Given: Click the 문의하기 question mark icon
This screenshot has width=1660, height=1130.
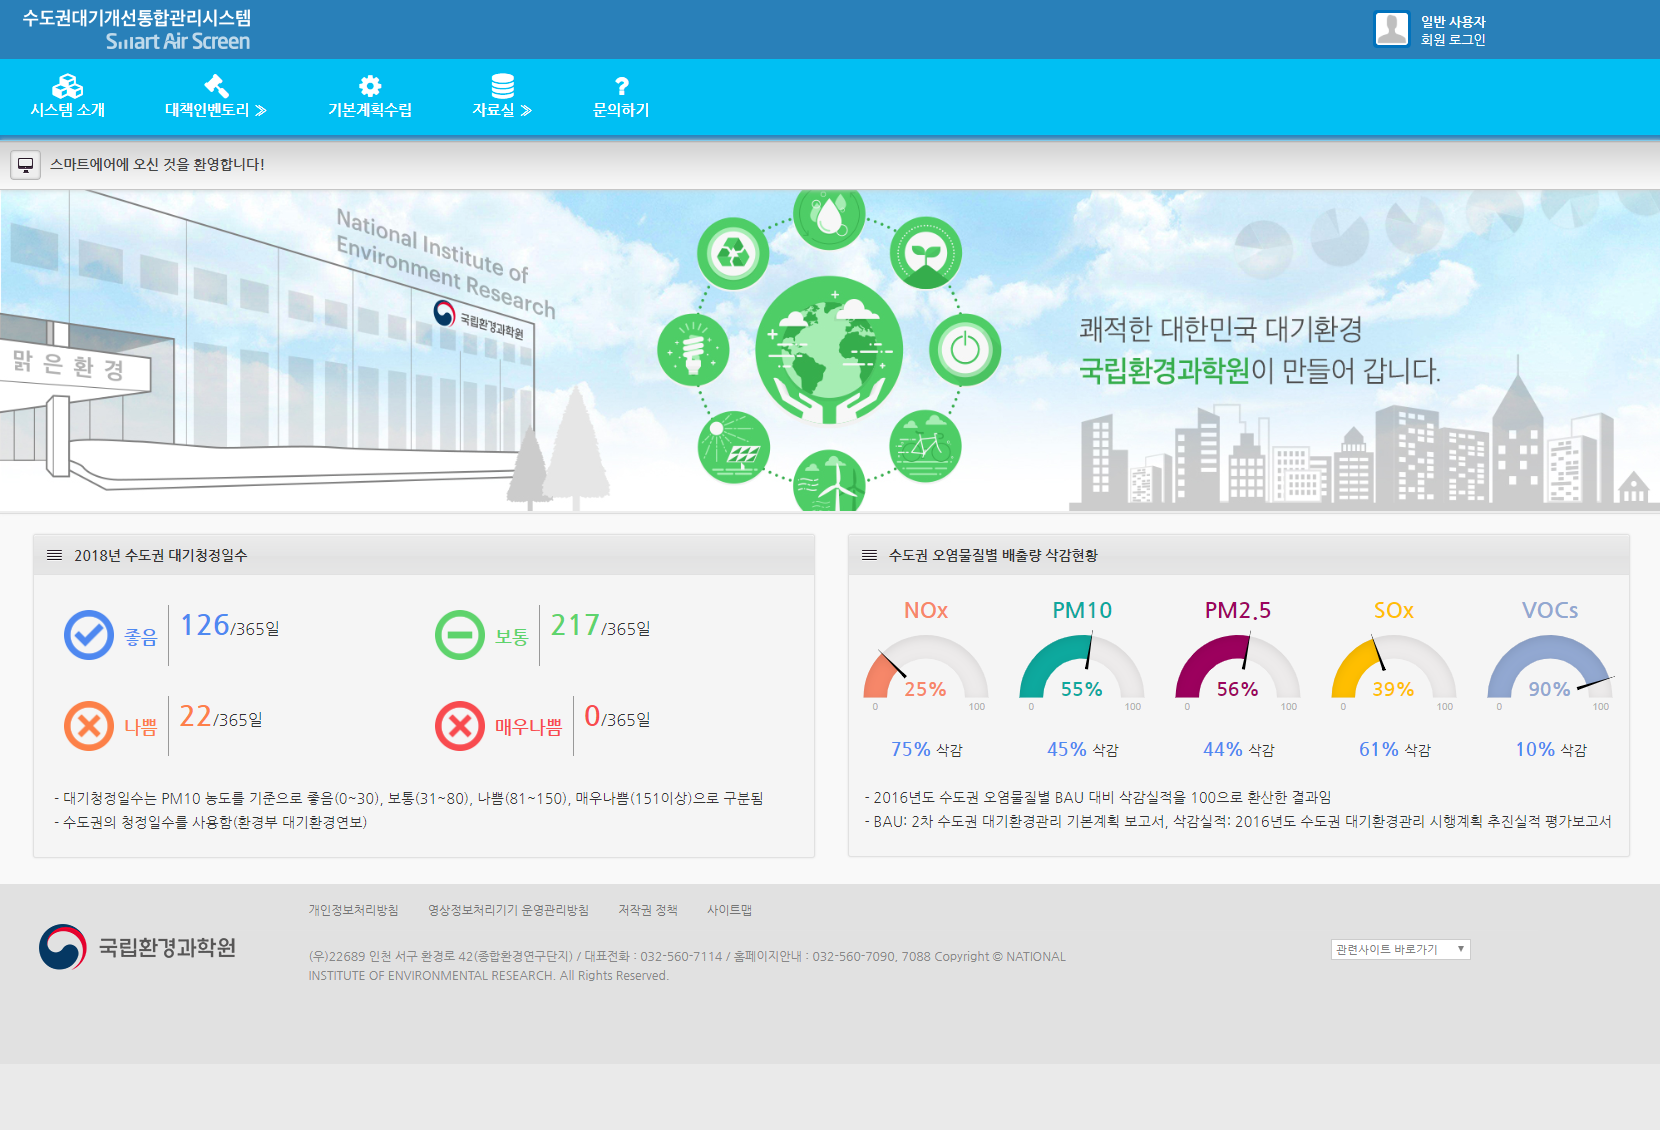Looking at the screenshot, I should (621, 86).
